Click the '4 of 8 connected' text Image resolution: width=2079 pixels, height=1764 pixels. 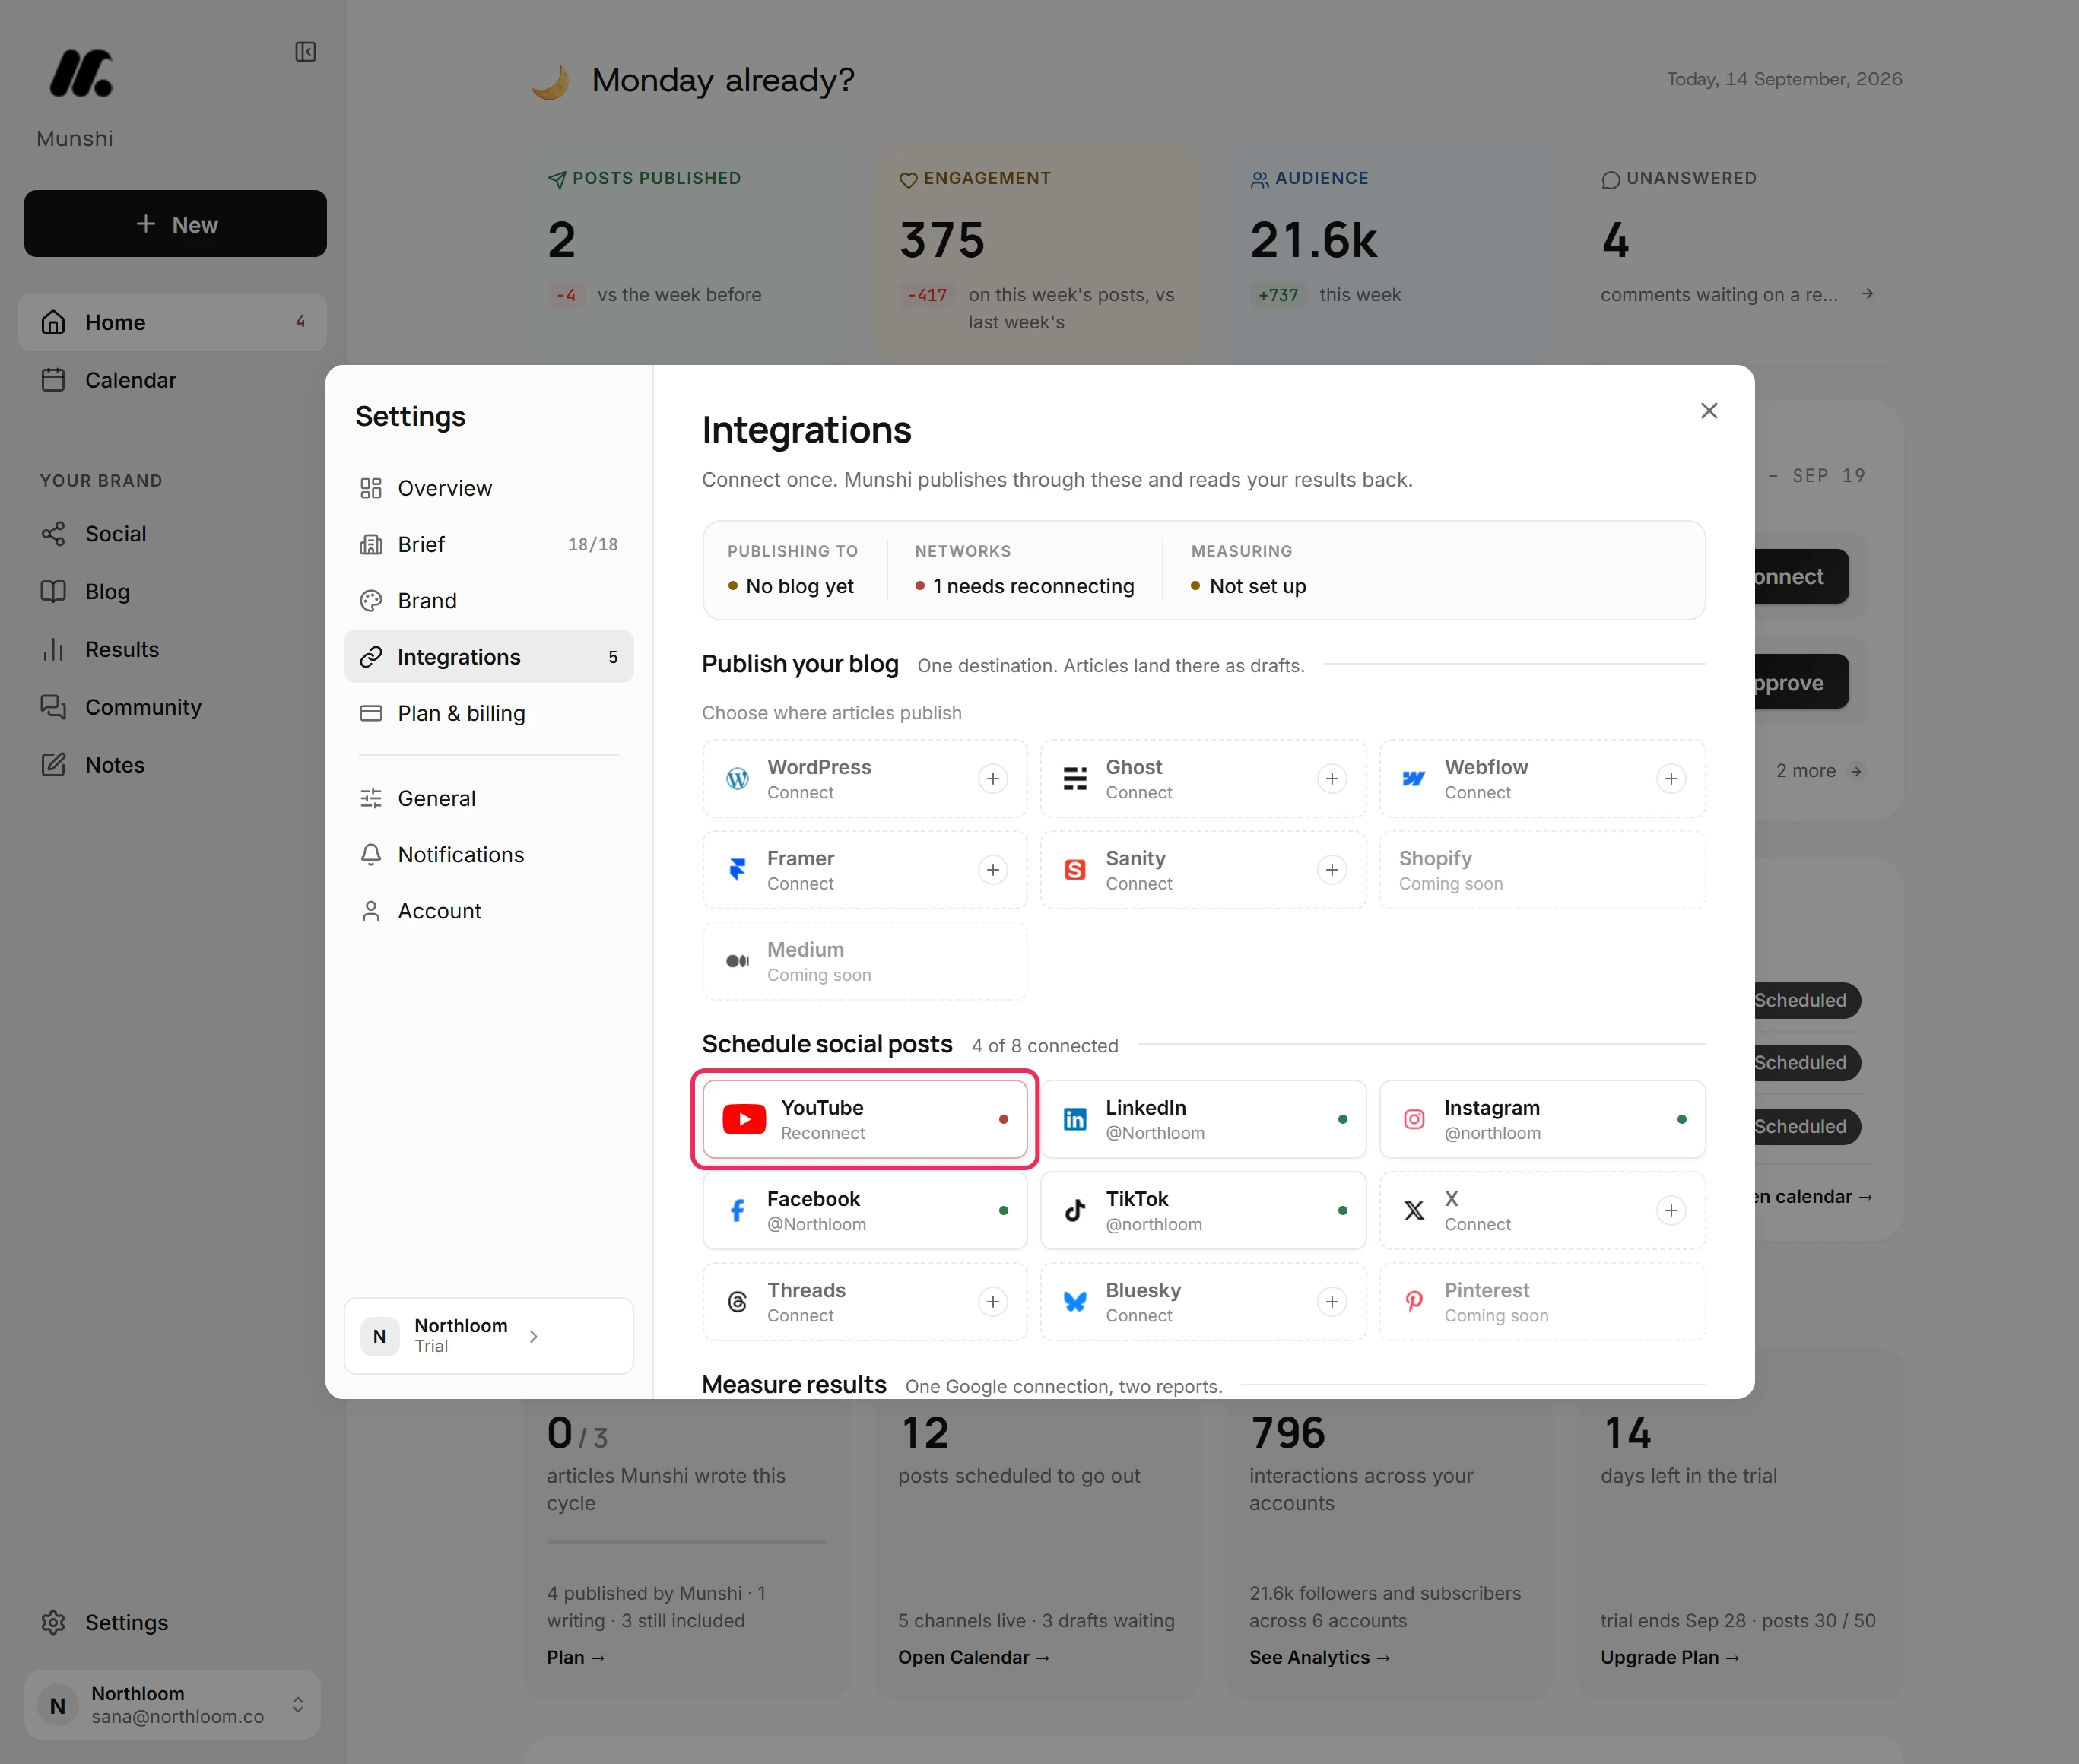(x=1044, y=1045)
